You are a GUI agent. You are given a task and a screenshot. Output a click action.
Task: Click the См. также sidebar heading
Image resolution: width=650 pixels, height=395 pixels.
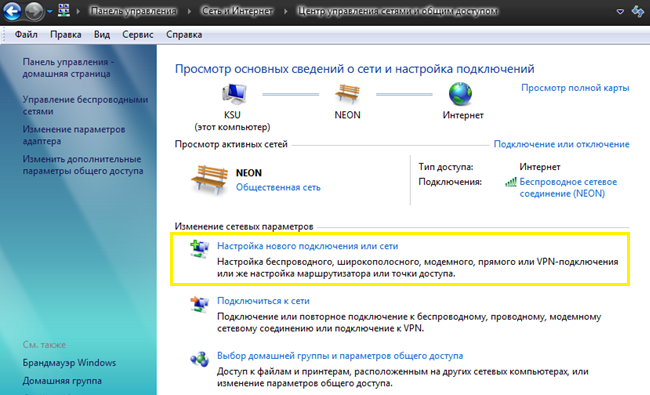coord(44,345)
